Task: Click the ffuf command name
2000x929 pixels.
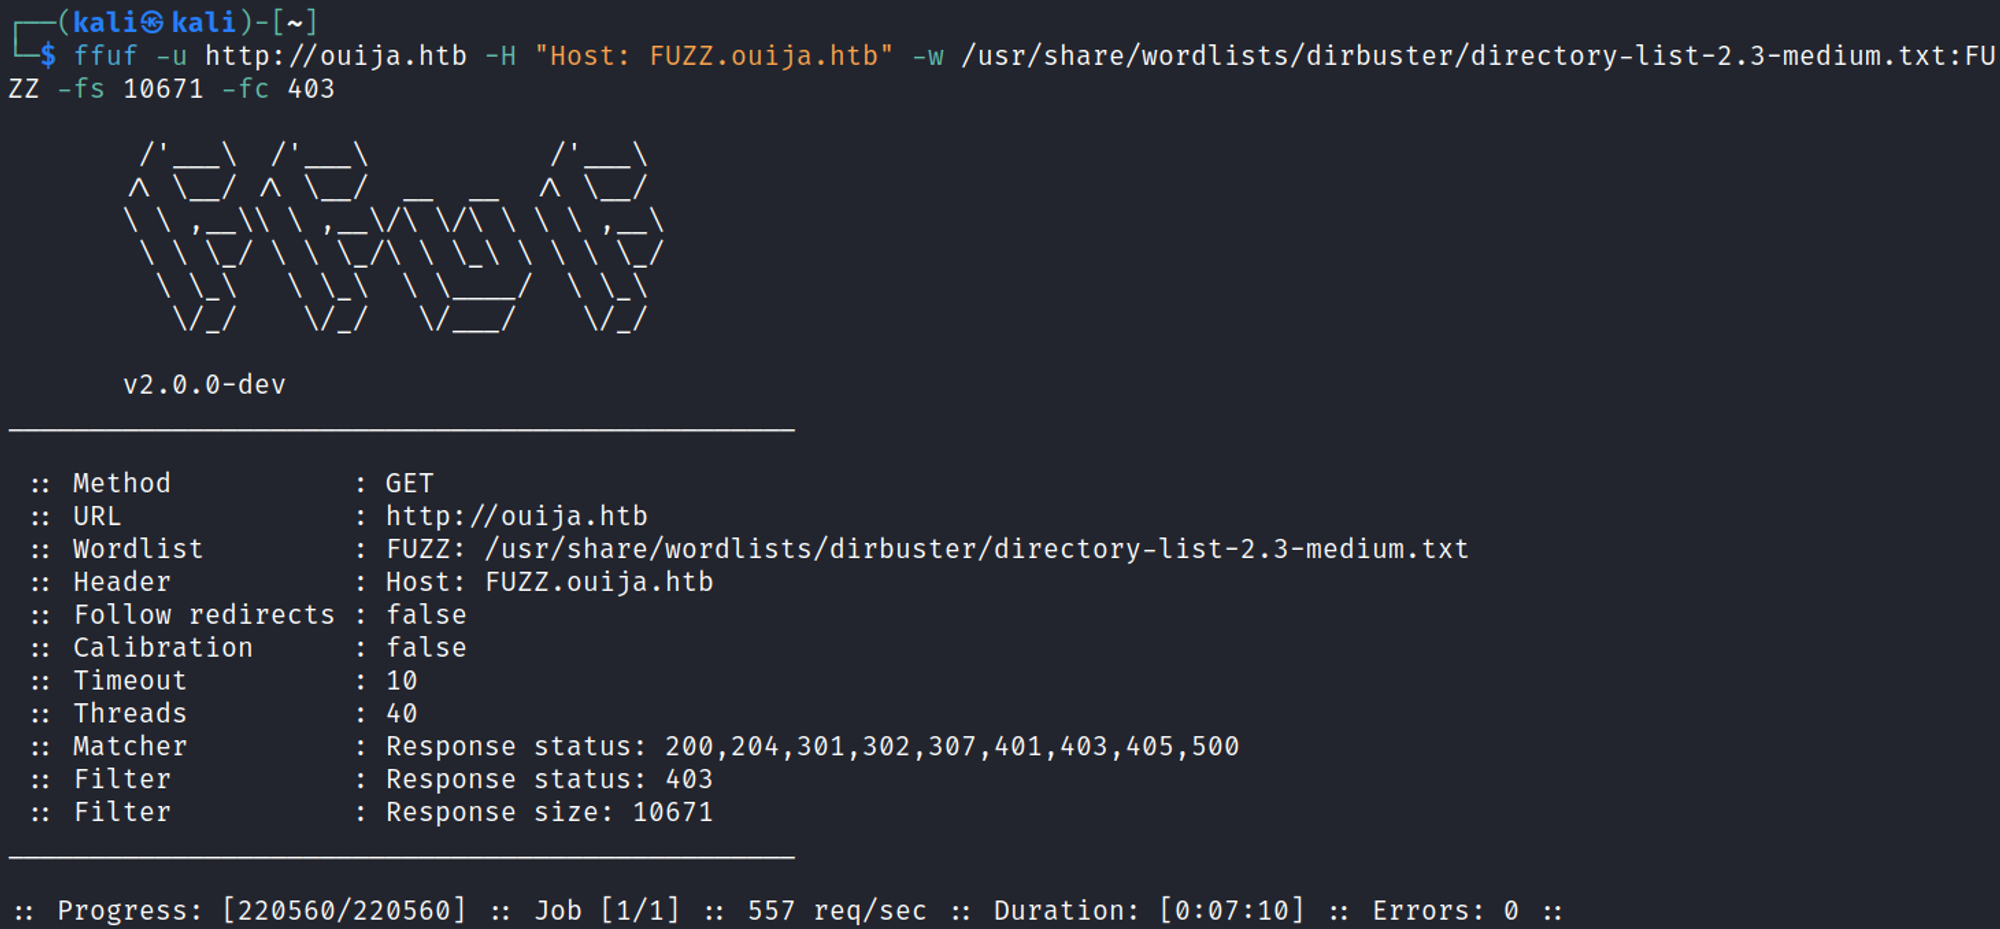Action: (x=105, y=56)
